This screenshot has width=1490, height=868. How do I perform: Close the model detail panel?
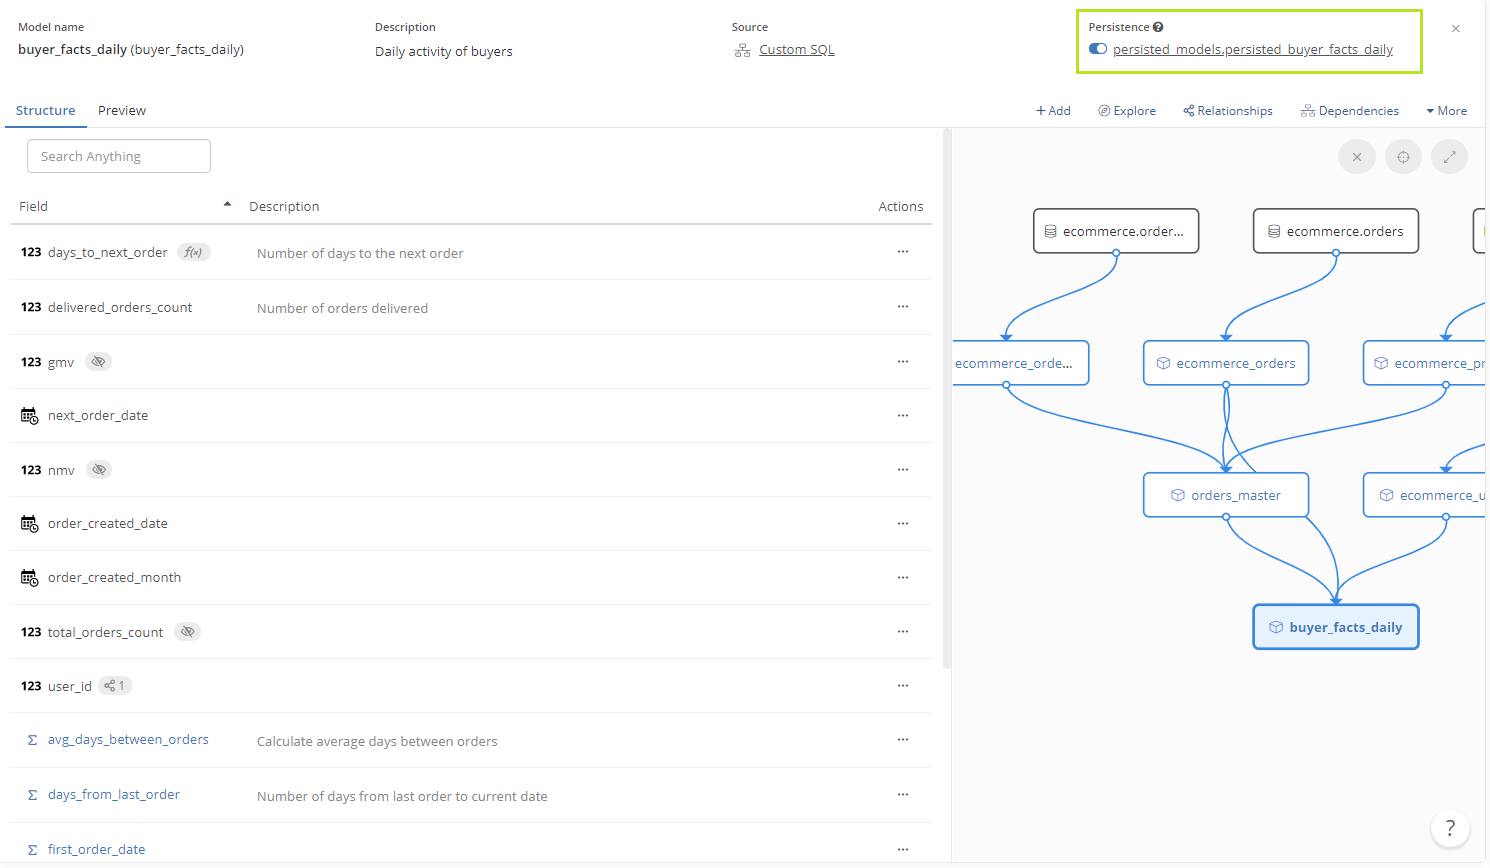[x=1456, y=29]
